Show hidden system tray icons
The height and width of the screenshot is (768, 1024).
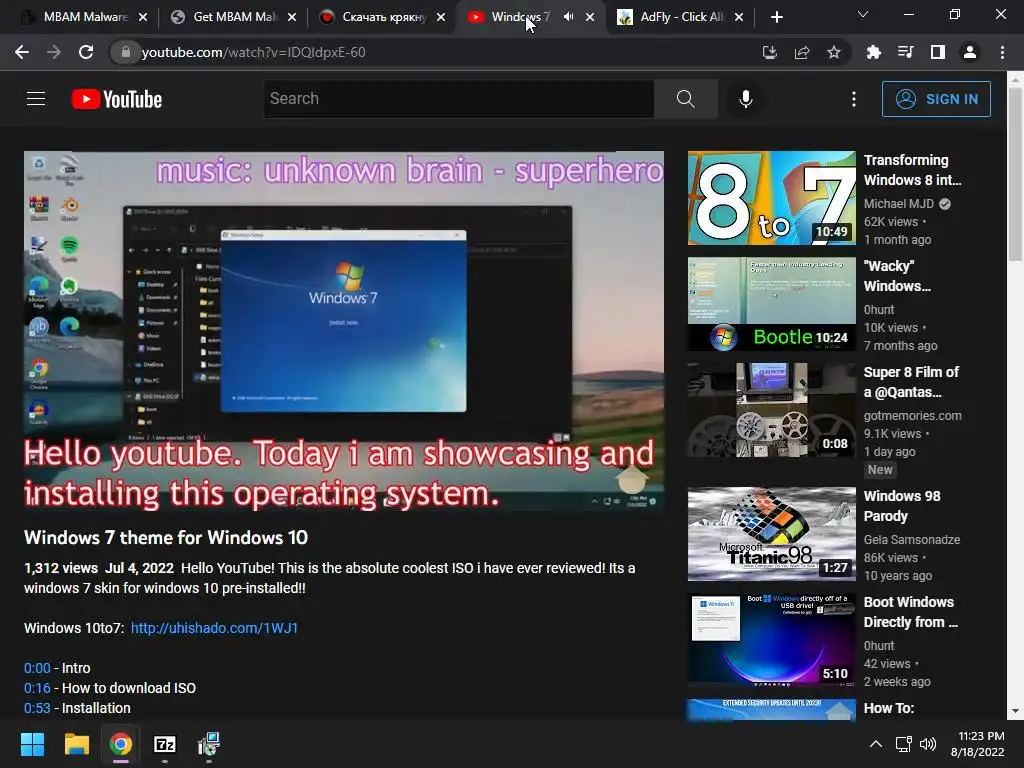pos(876,744)
